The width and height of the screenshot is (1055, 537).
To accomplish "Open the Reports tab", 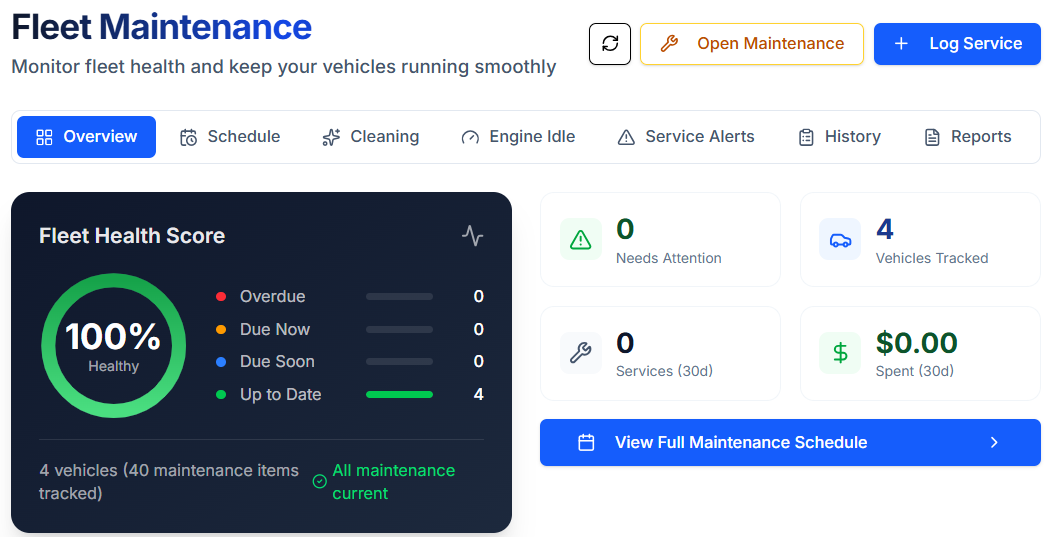I will 967,137.
